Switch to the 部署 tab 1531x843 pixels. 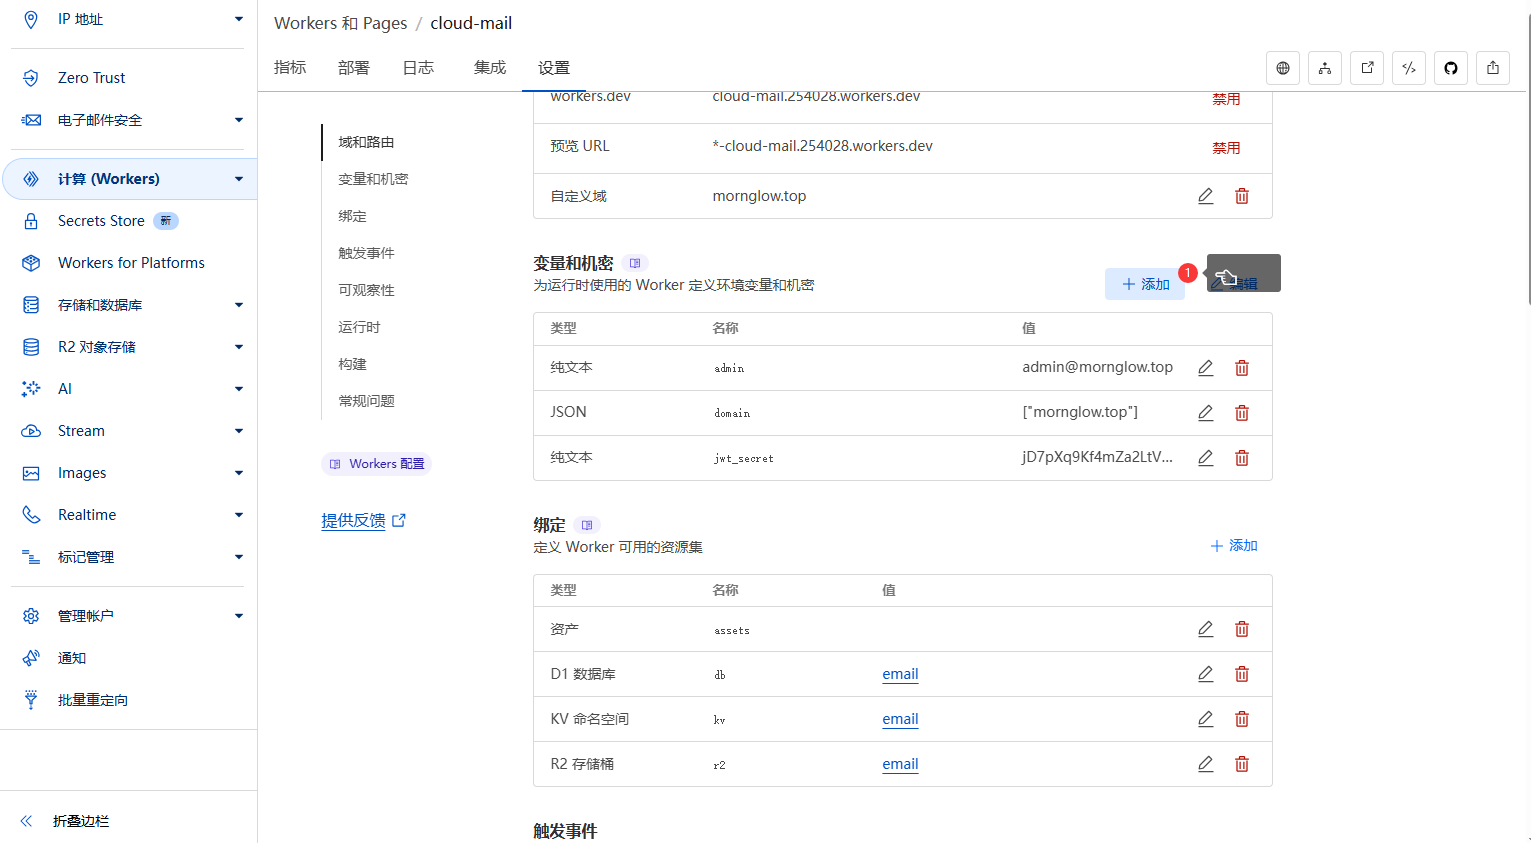pos(353,68)
